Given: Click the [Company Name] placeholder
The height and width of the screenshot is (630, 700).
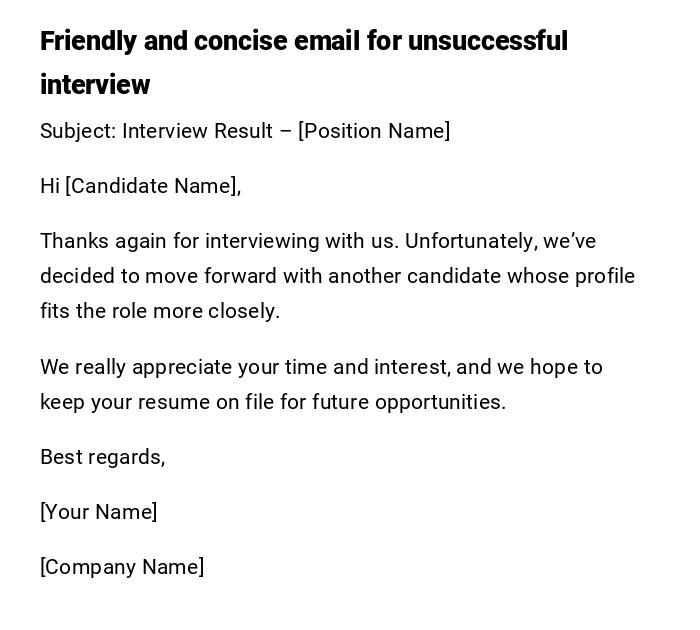Looking at the screenshot, I should pos(122,567).
